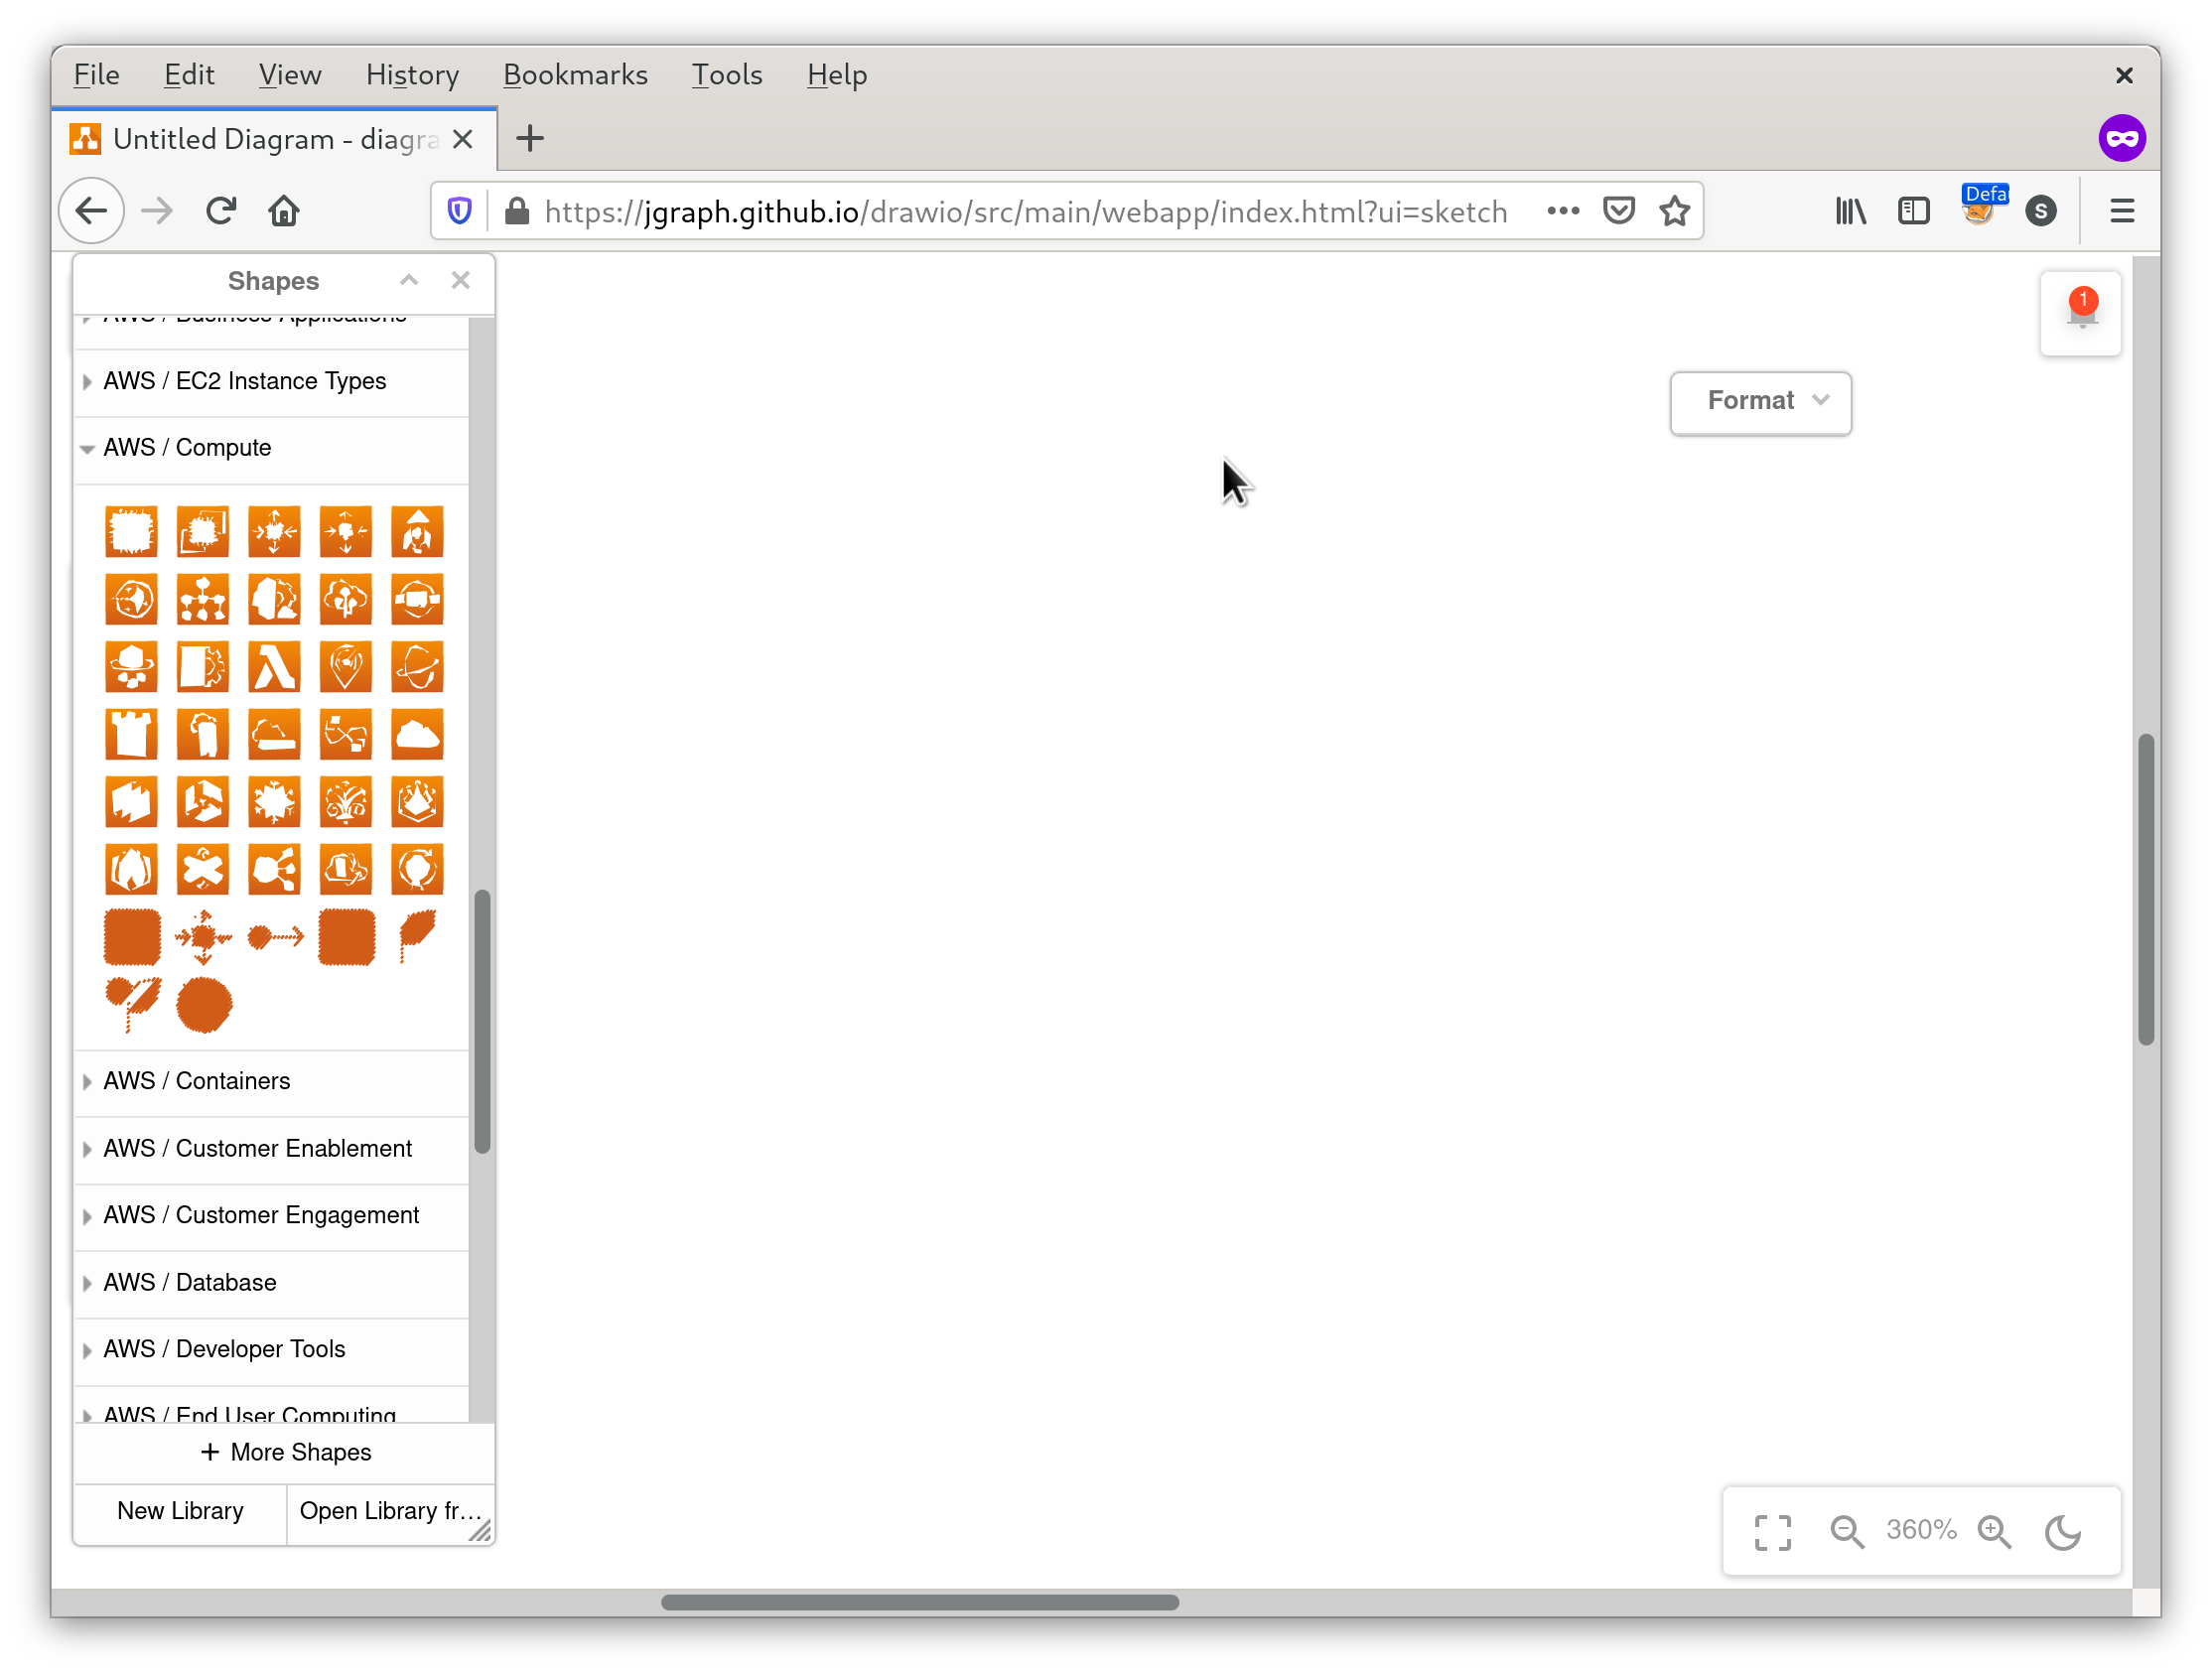
Task: Expand the AWS / Database section
Action: coord(189,1282)
